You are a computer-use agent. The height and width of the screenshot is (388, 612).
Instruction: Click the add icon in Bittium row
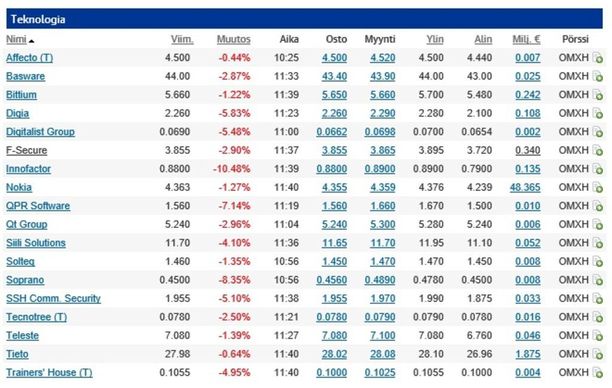point(598,95)
